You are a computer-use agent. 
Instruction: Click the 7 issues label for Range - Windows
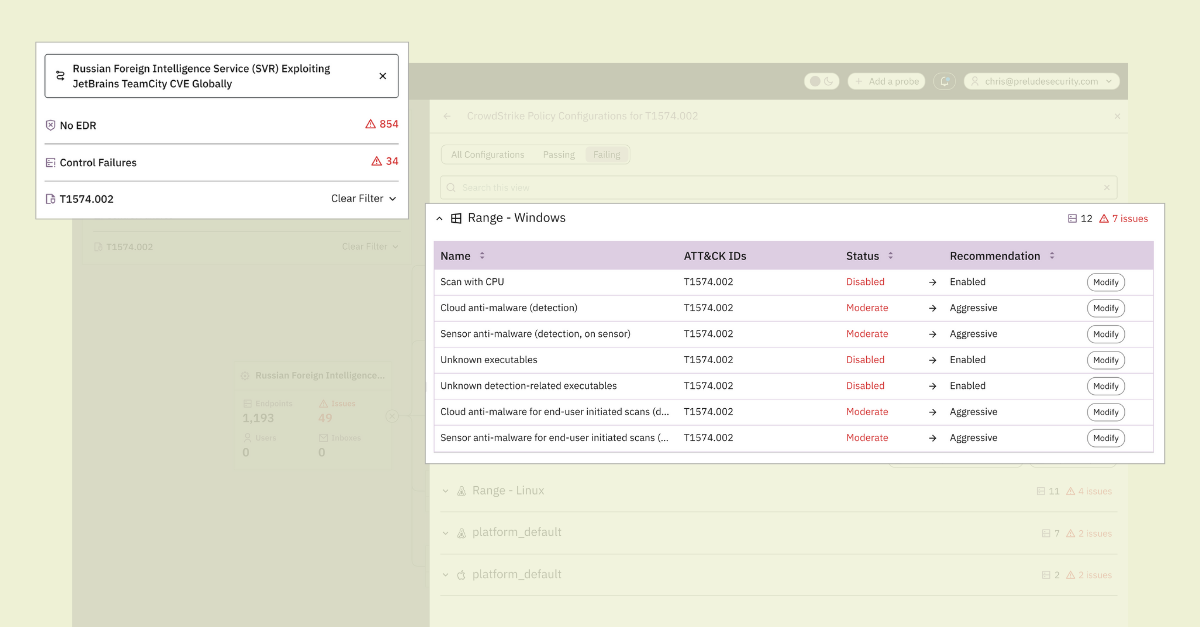[x=1130, y=218]
